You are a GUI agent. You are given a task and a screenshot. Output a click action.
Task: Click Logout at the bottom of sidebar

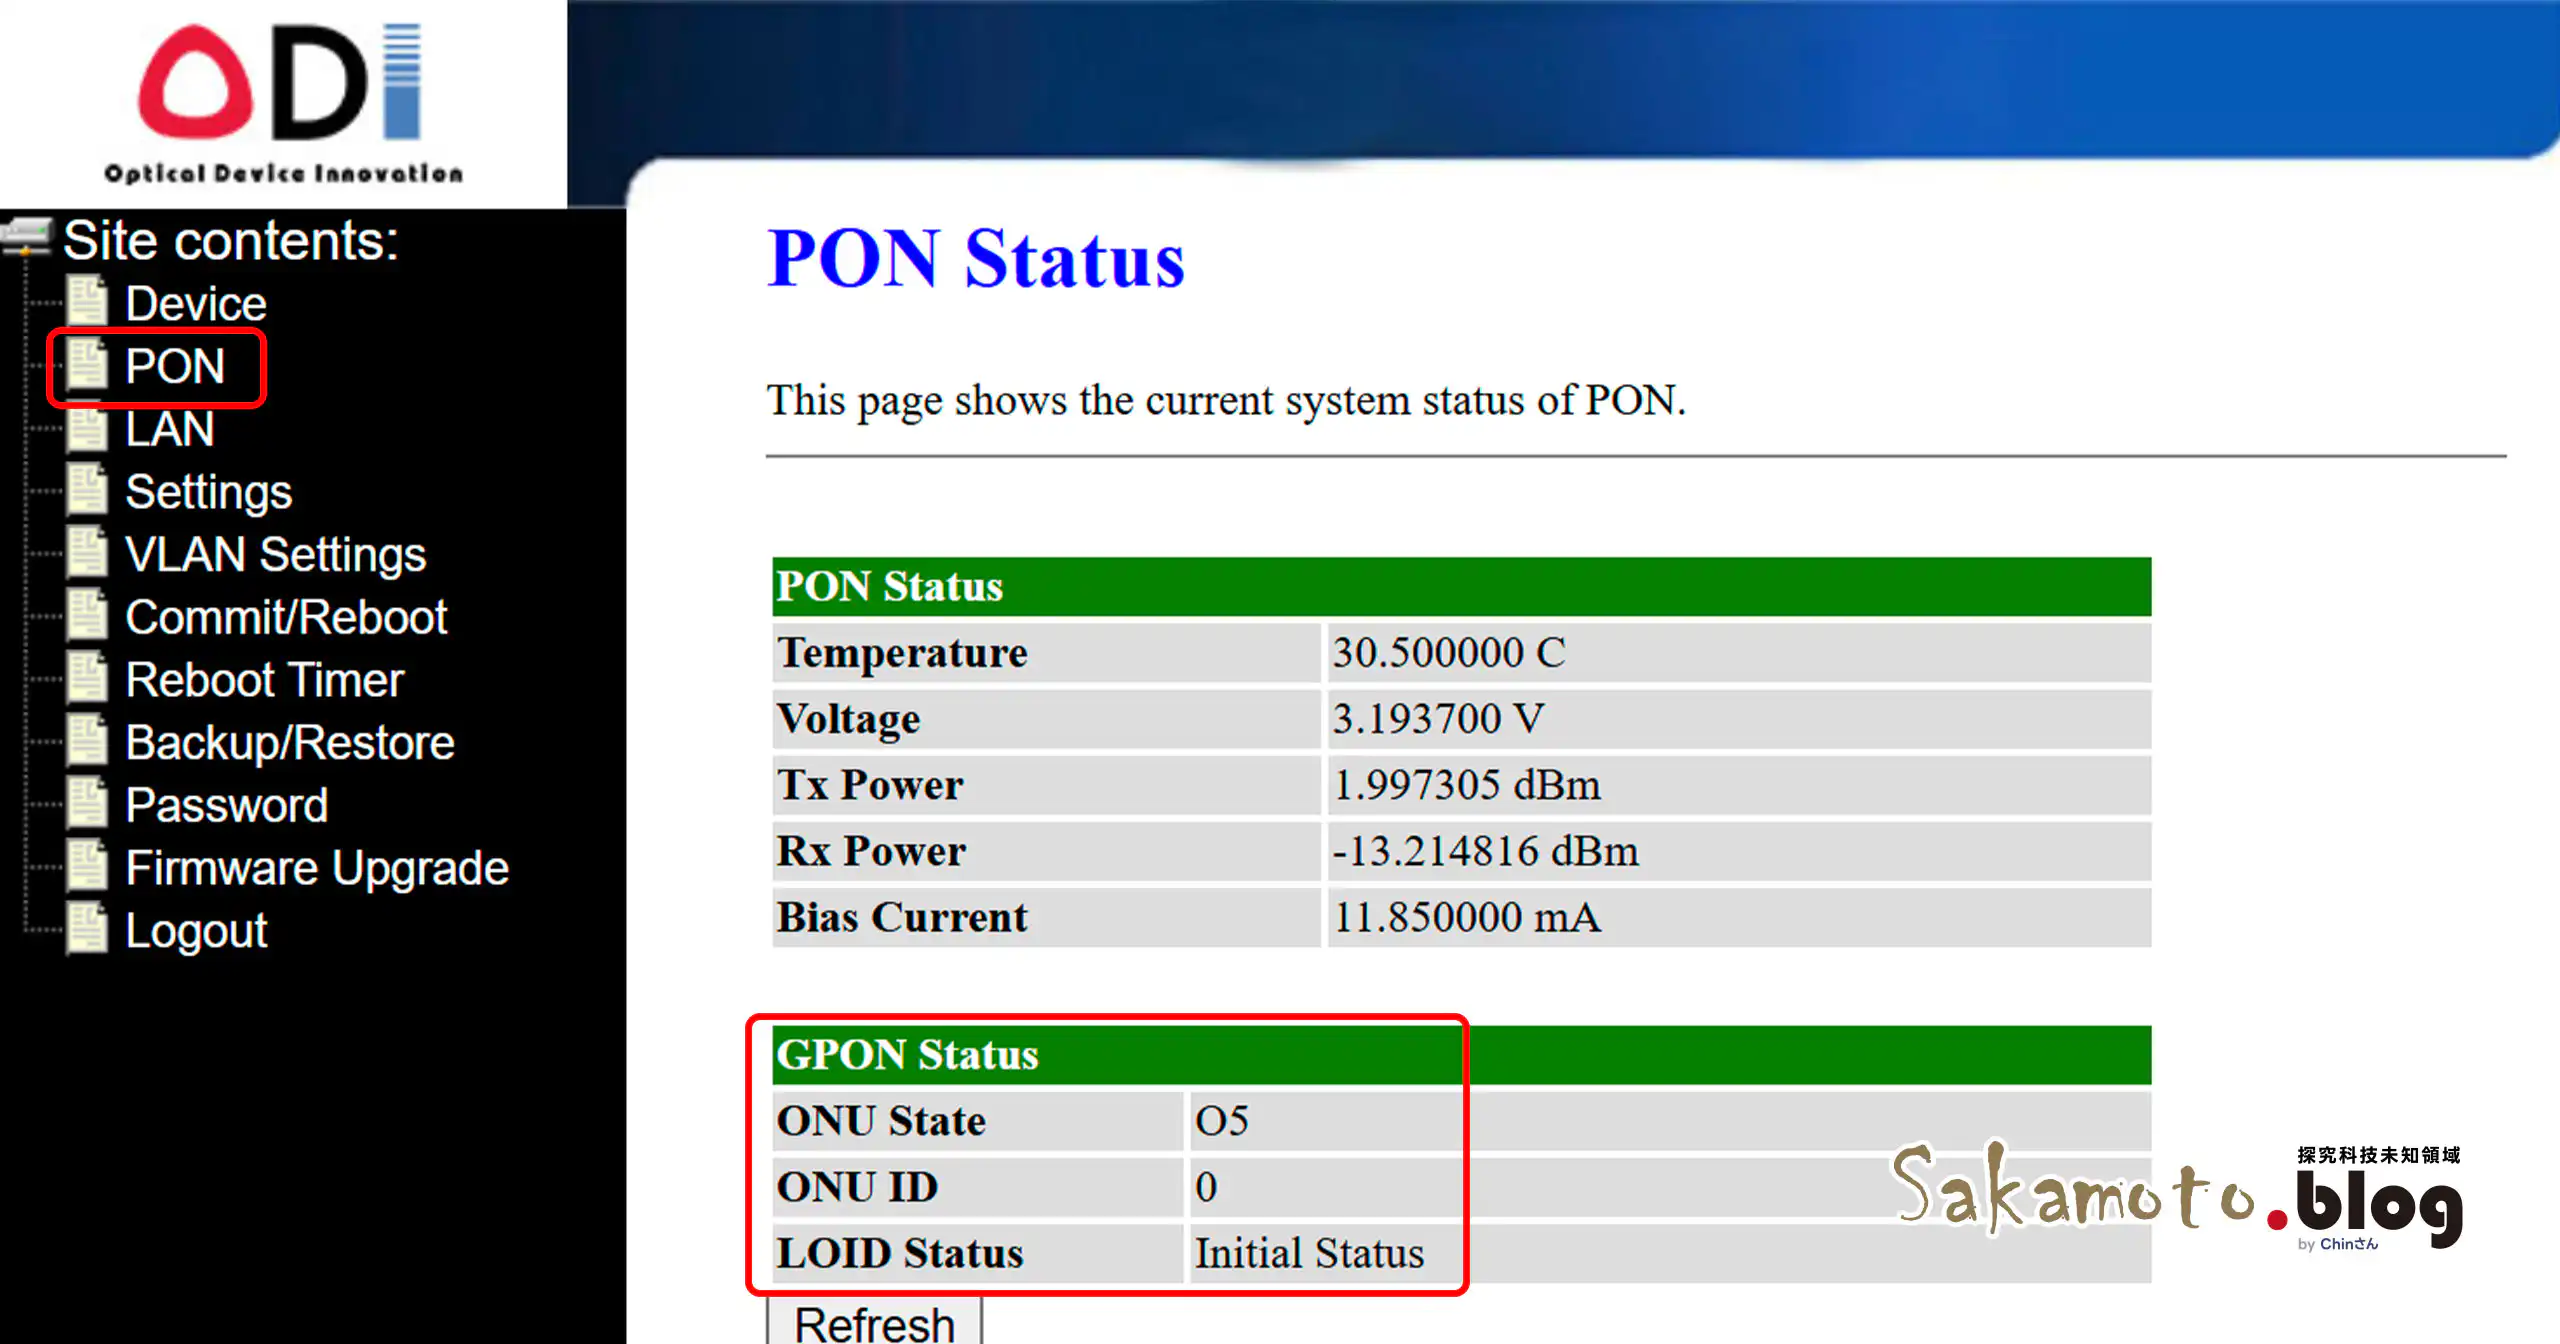click(195, 929)
